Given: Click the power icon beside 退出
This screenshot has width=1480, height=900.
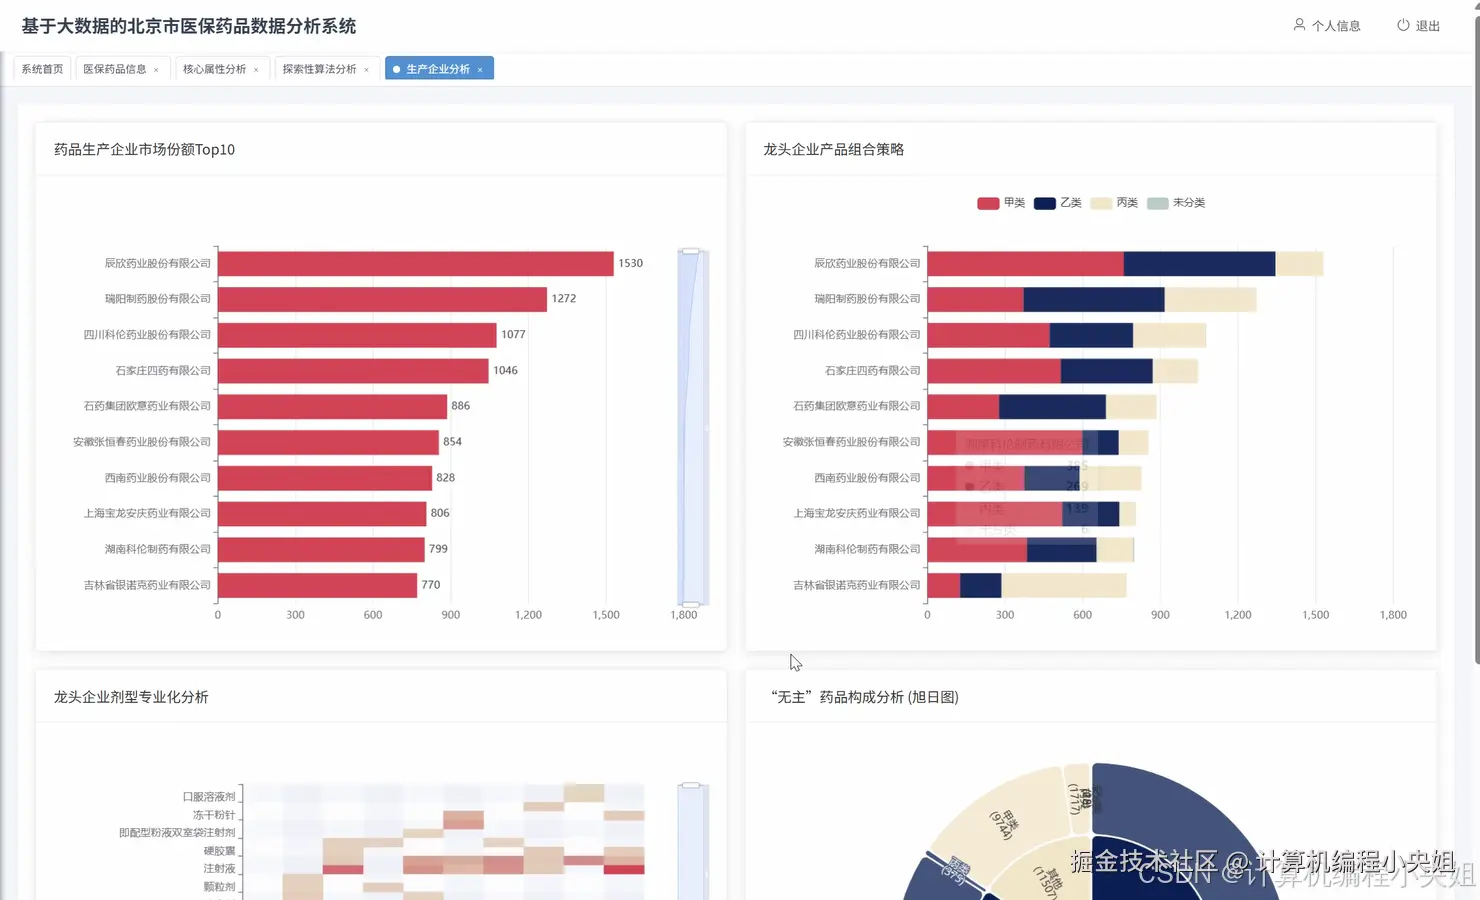Looking at the screenshot, I should pyautogui.click(x=1403, y=25).
